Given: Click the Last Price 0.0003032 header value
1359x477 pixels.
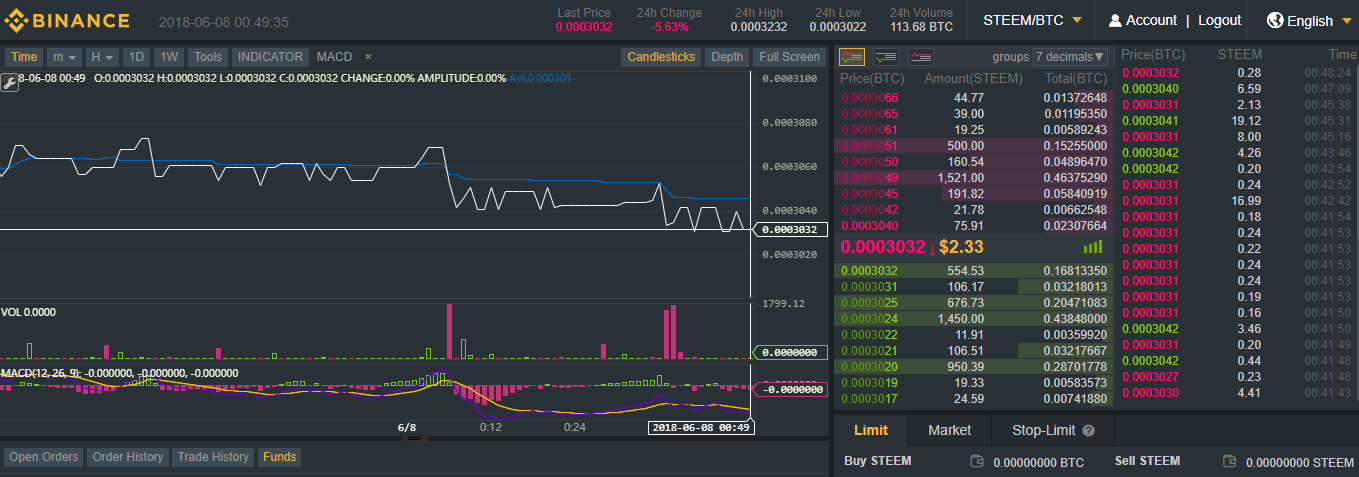Looking at the screenshot, I should [584, 27].
